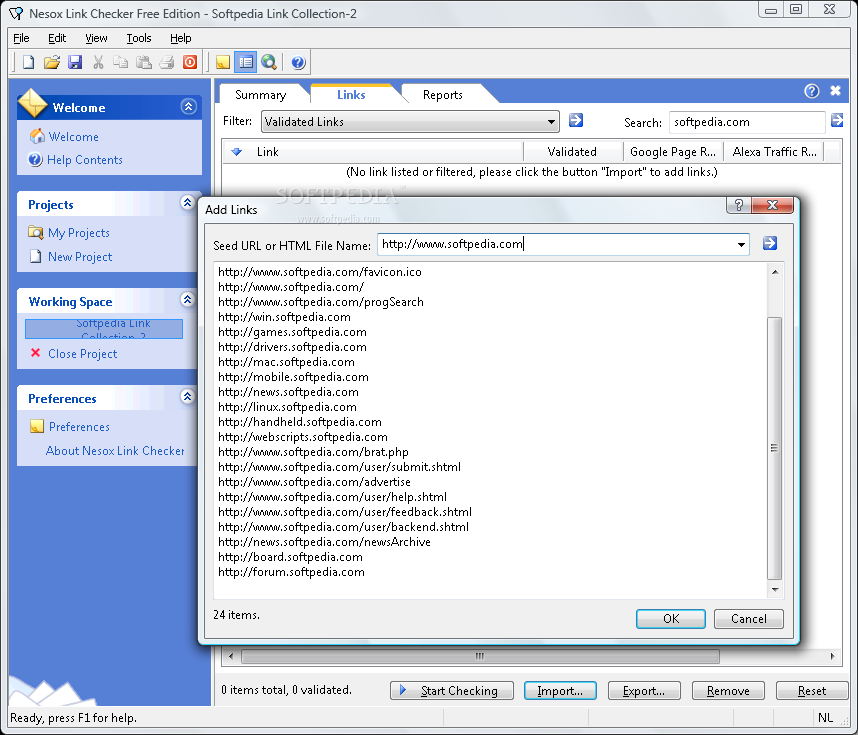The image size is (858, 735).
Task: Run search with the blue arrow icon
Action: coord(837,120)
